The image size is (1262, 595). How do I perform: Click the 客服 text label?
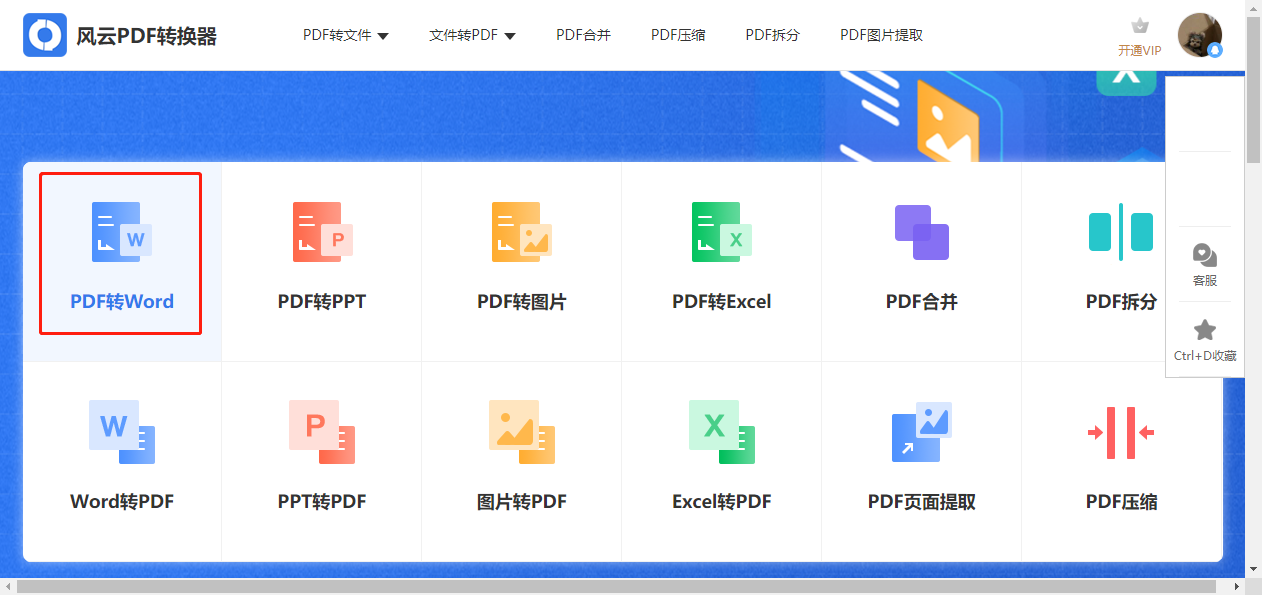[x=1205, y=281]
